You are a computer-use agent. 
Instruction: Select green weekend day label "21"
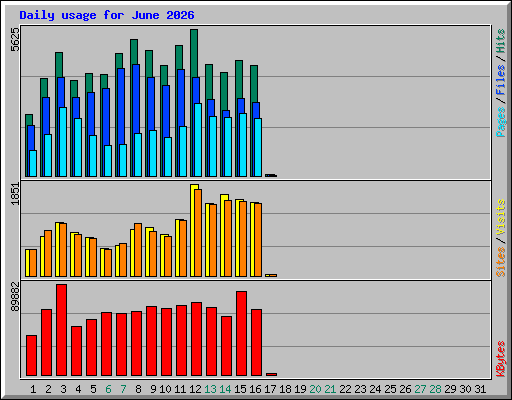click(x=330, y=389)
